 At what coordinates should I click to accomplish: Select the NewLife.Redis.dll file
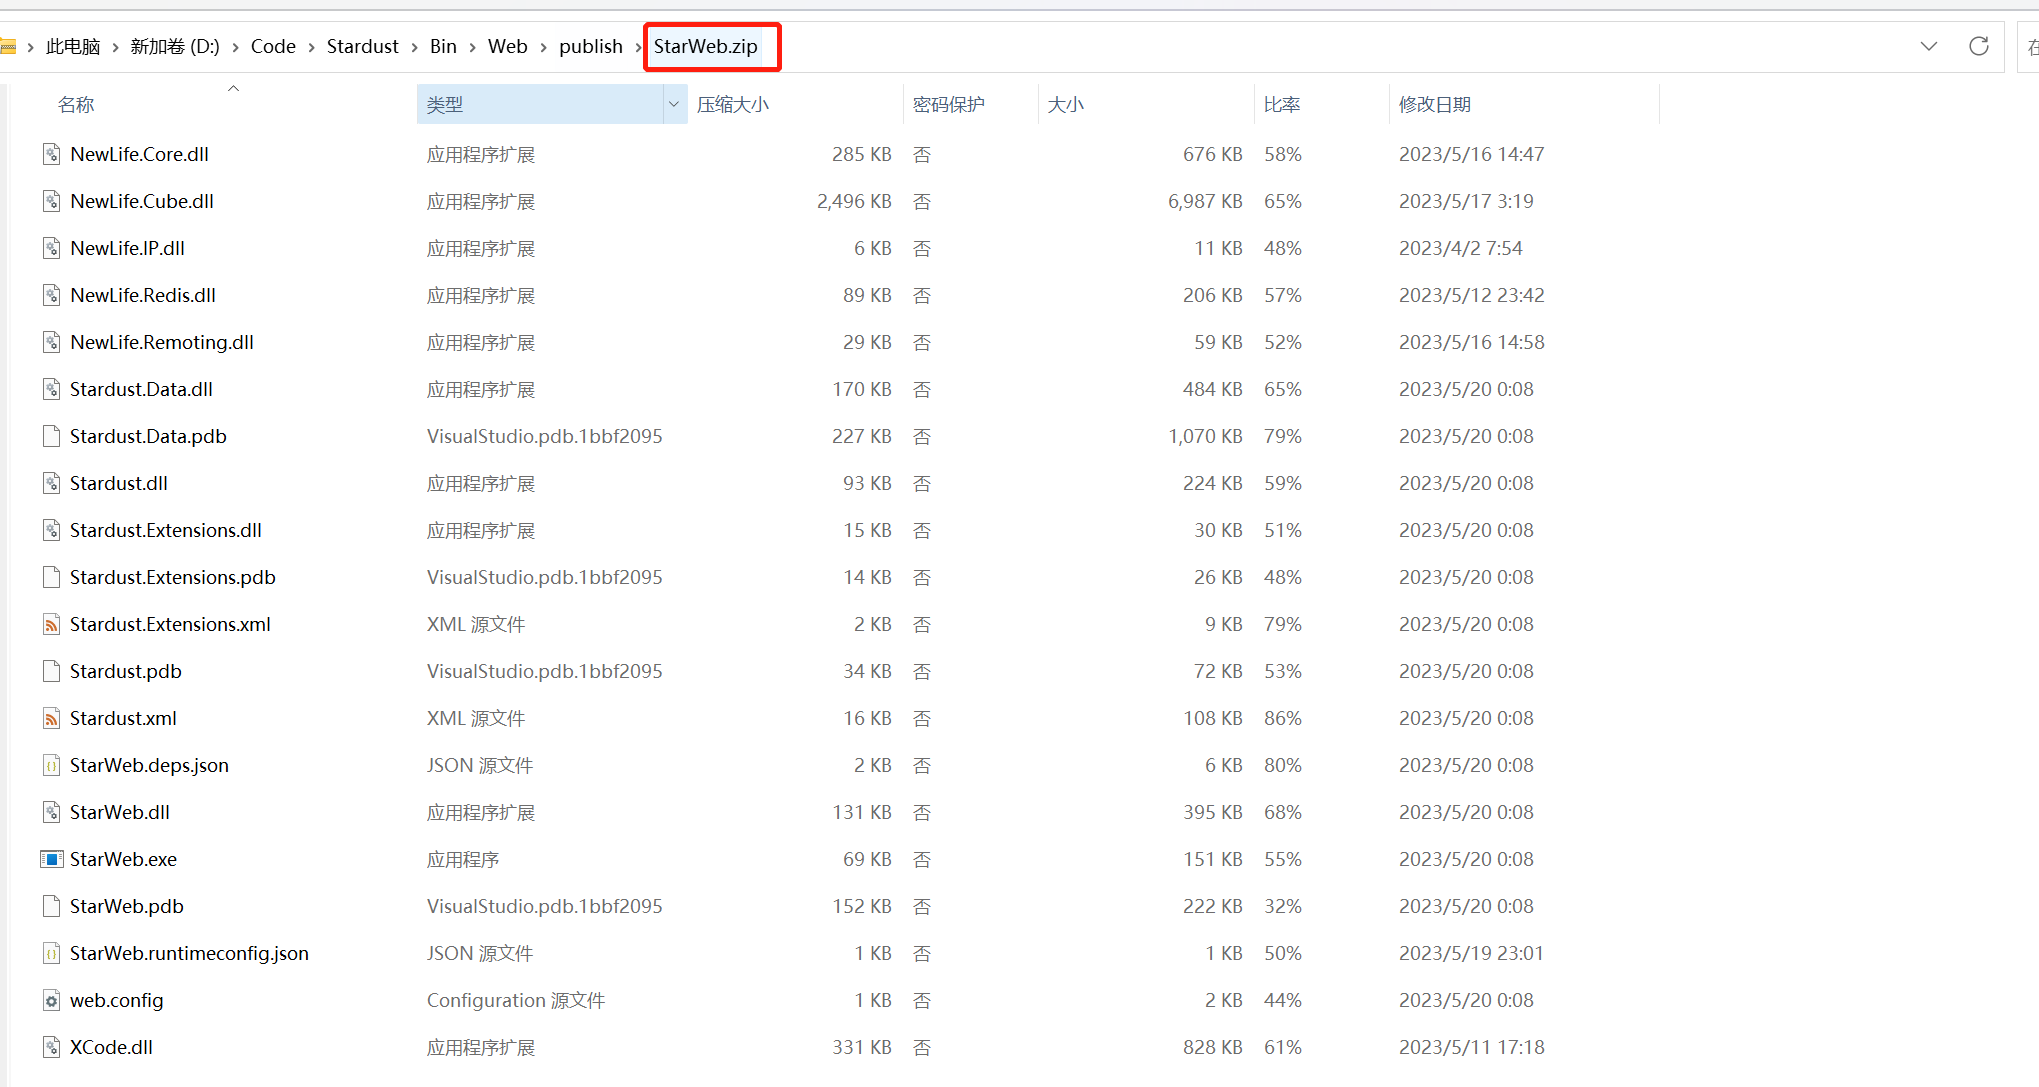[x=142, y=295]
